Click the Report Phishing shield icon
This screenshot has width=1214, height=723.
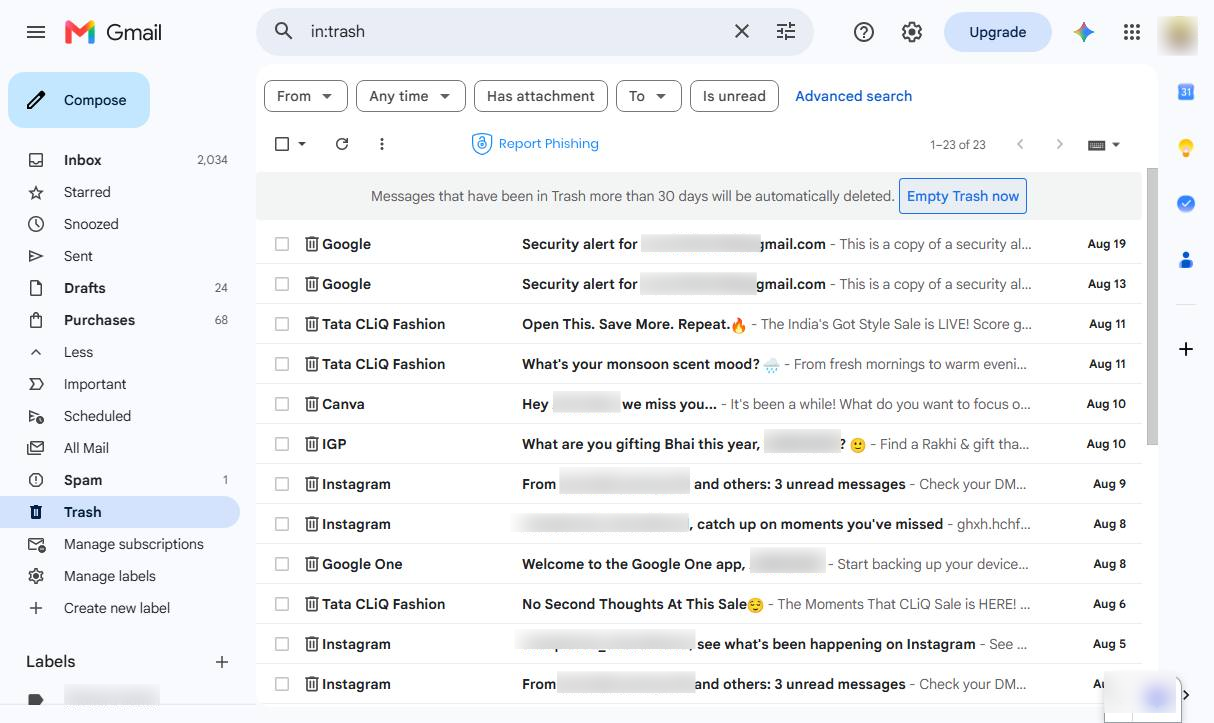click(482, 144)
